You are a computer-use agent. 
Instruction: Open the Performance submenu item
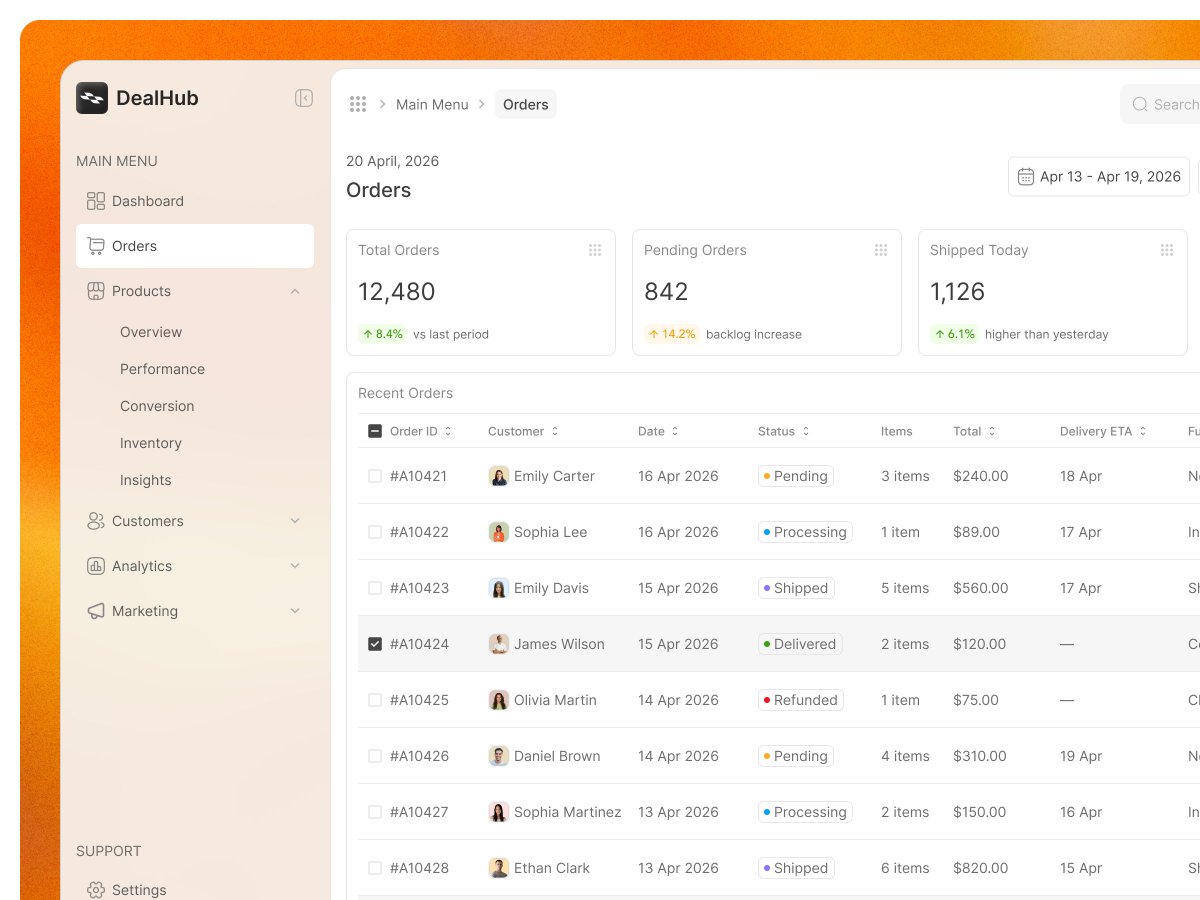[162, 369]
